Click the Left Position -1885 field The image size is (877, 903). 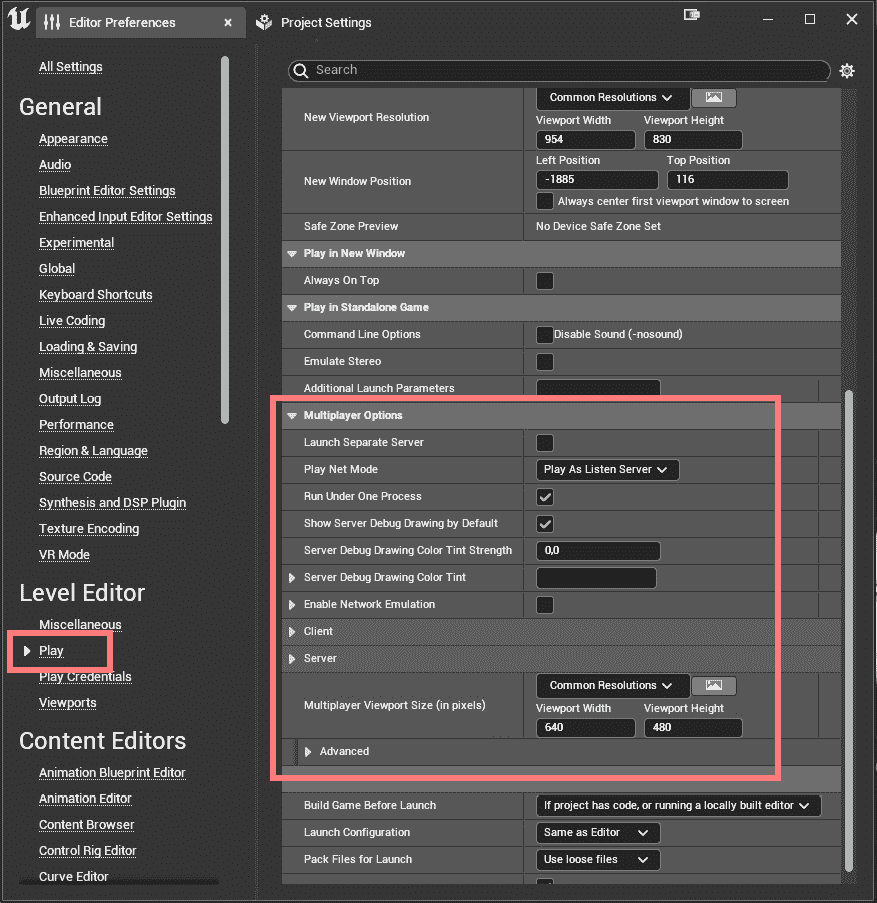coord(597,180)
